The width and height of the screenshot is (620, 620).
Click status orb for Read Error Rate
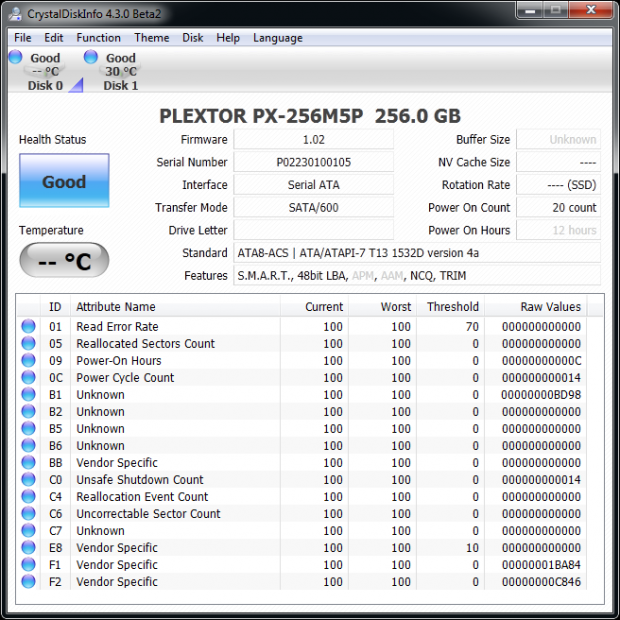pyautogui.click(x=28, y=326)
